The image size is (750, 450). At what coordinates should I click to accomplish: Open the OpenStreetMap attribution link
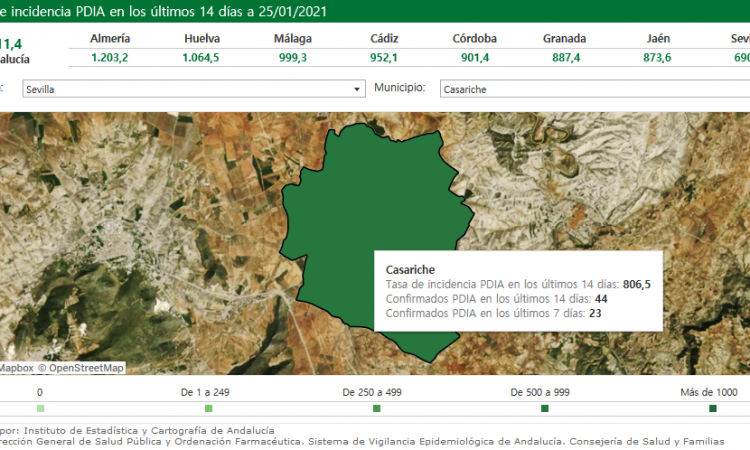87,368
